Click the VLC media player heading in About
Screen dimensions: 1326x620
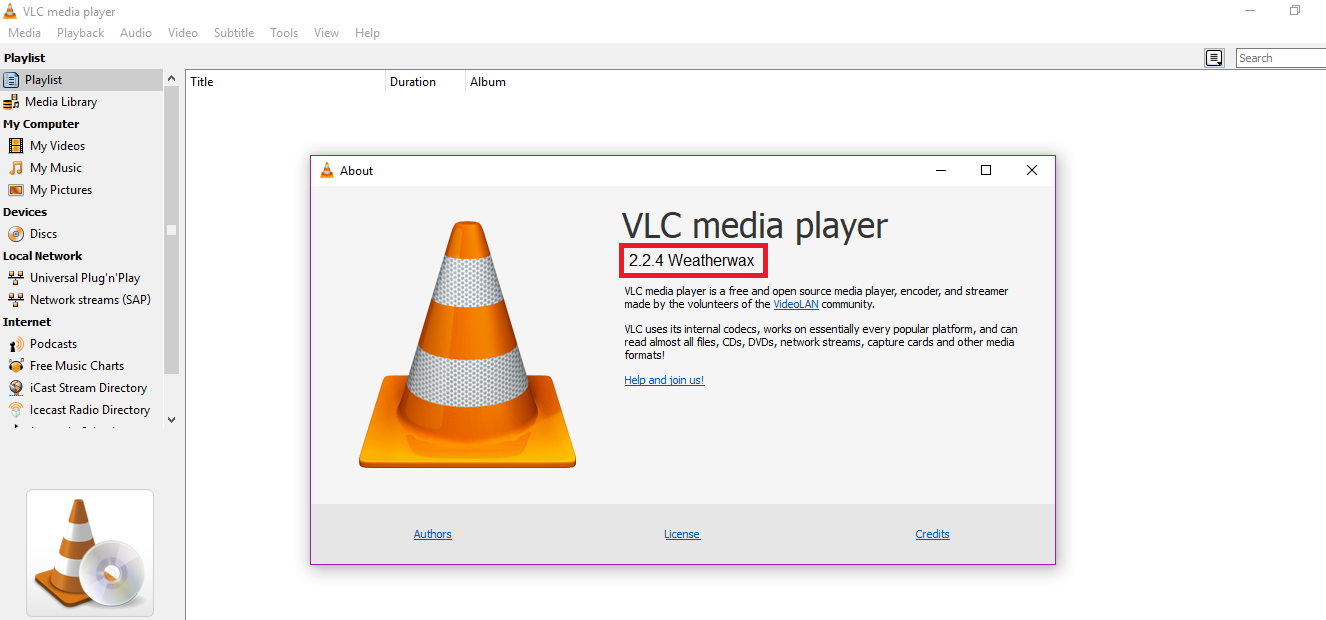tap(754, 225)
